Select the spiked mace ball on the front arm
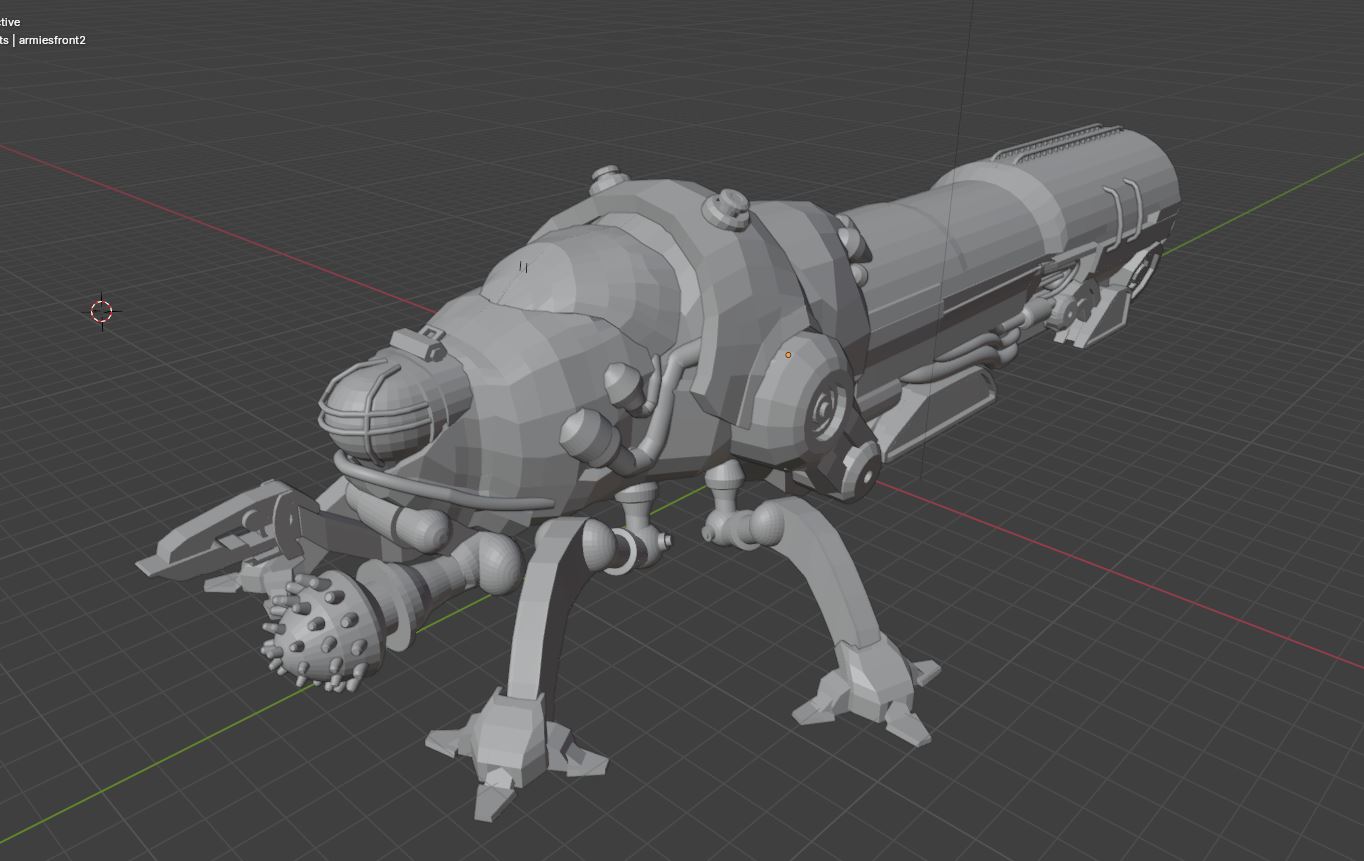The image size is (1364, 861). tap(310, 630)
